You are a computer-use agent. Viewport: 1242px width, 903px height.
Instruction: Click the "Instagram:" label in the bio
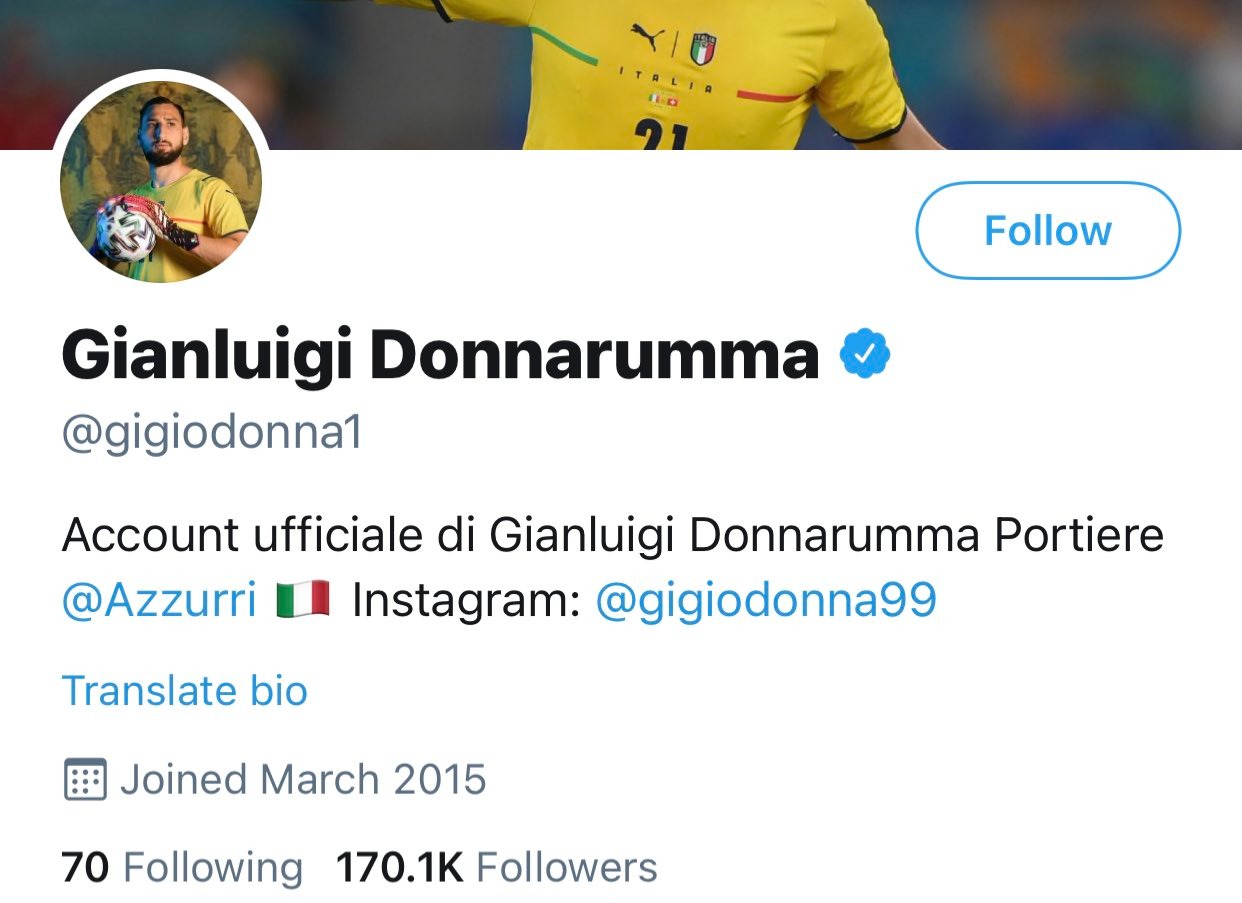pos(466,601)
